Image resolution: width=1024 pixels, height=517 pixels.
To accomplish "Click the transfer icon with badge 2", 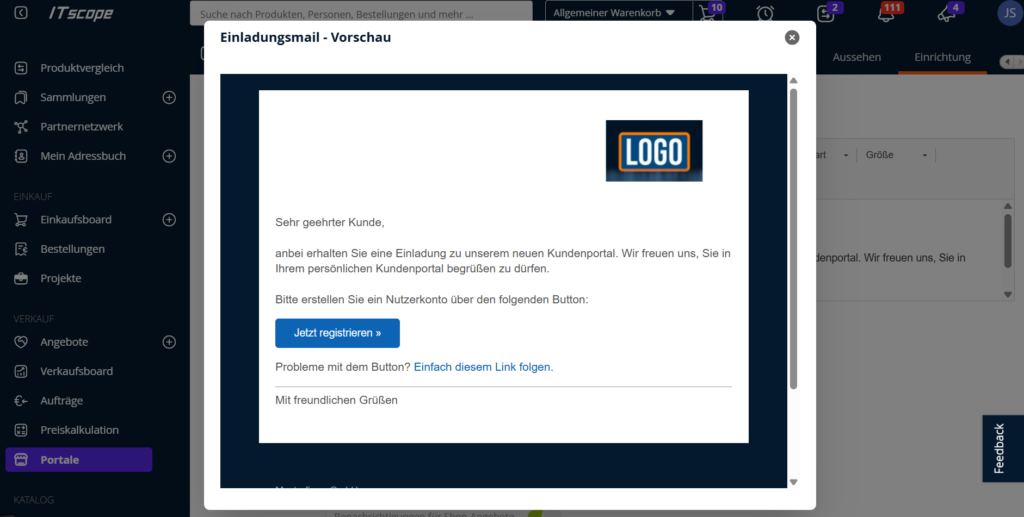I will [x=825, y=14].
